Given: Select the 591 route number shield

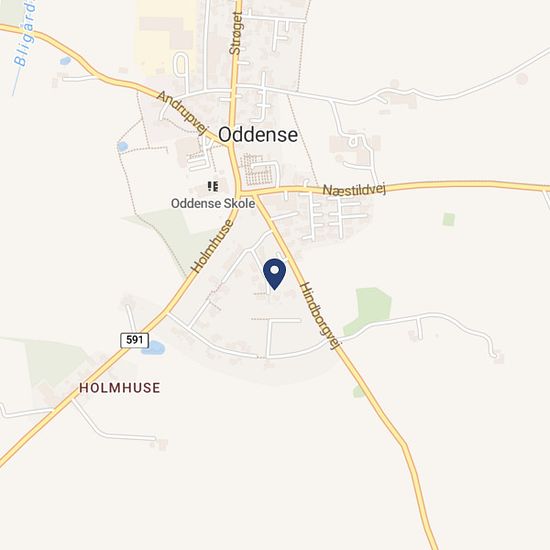Looking at the screenshot, I should tap(135, 340).
